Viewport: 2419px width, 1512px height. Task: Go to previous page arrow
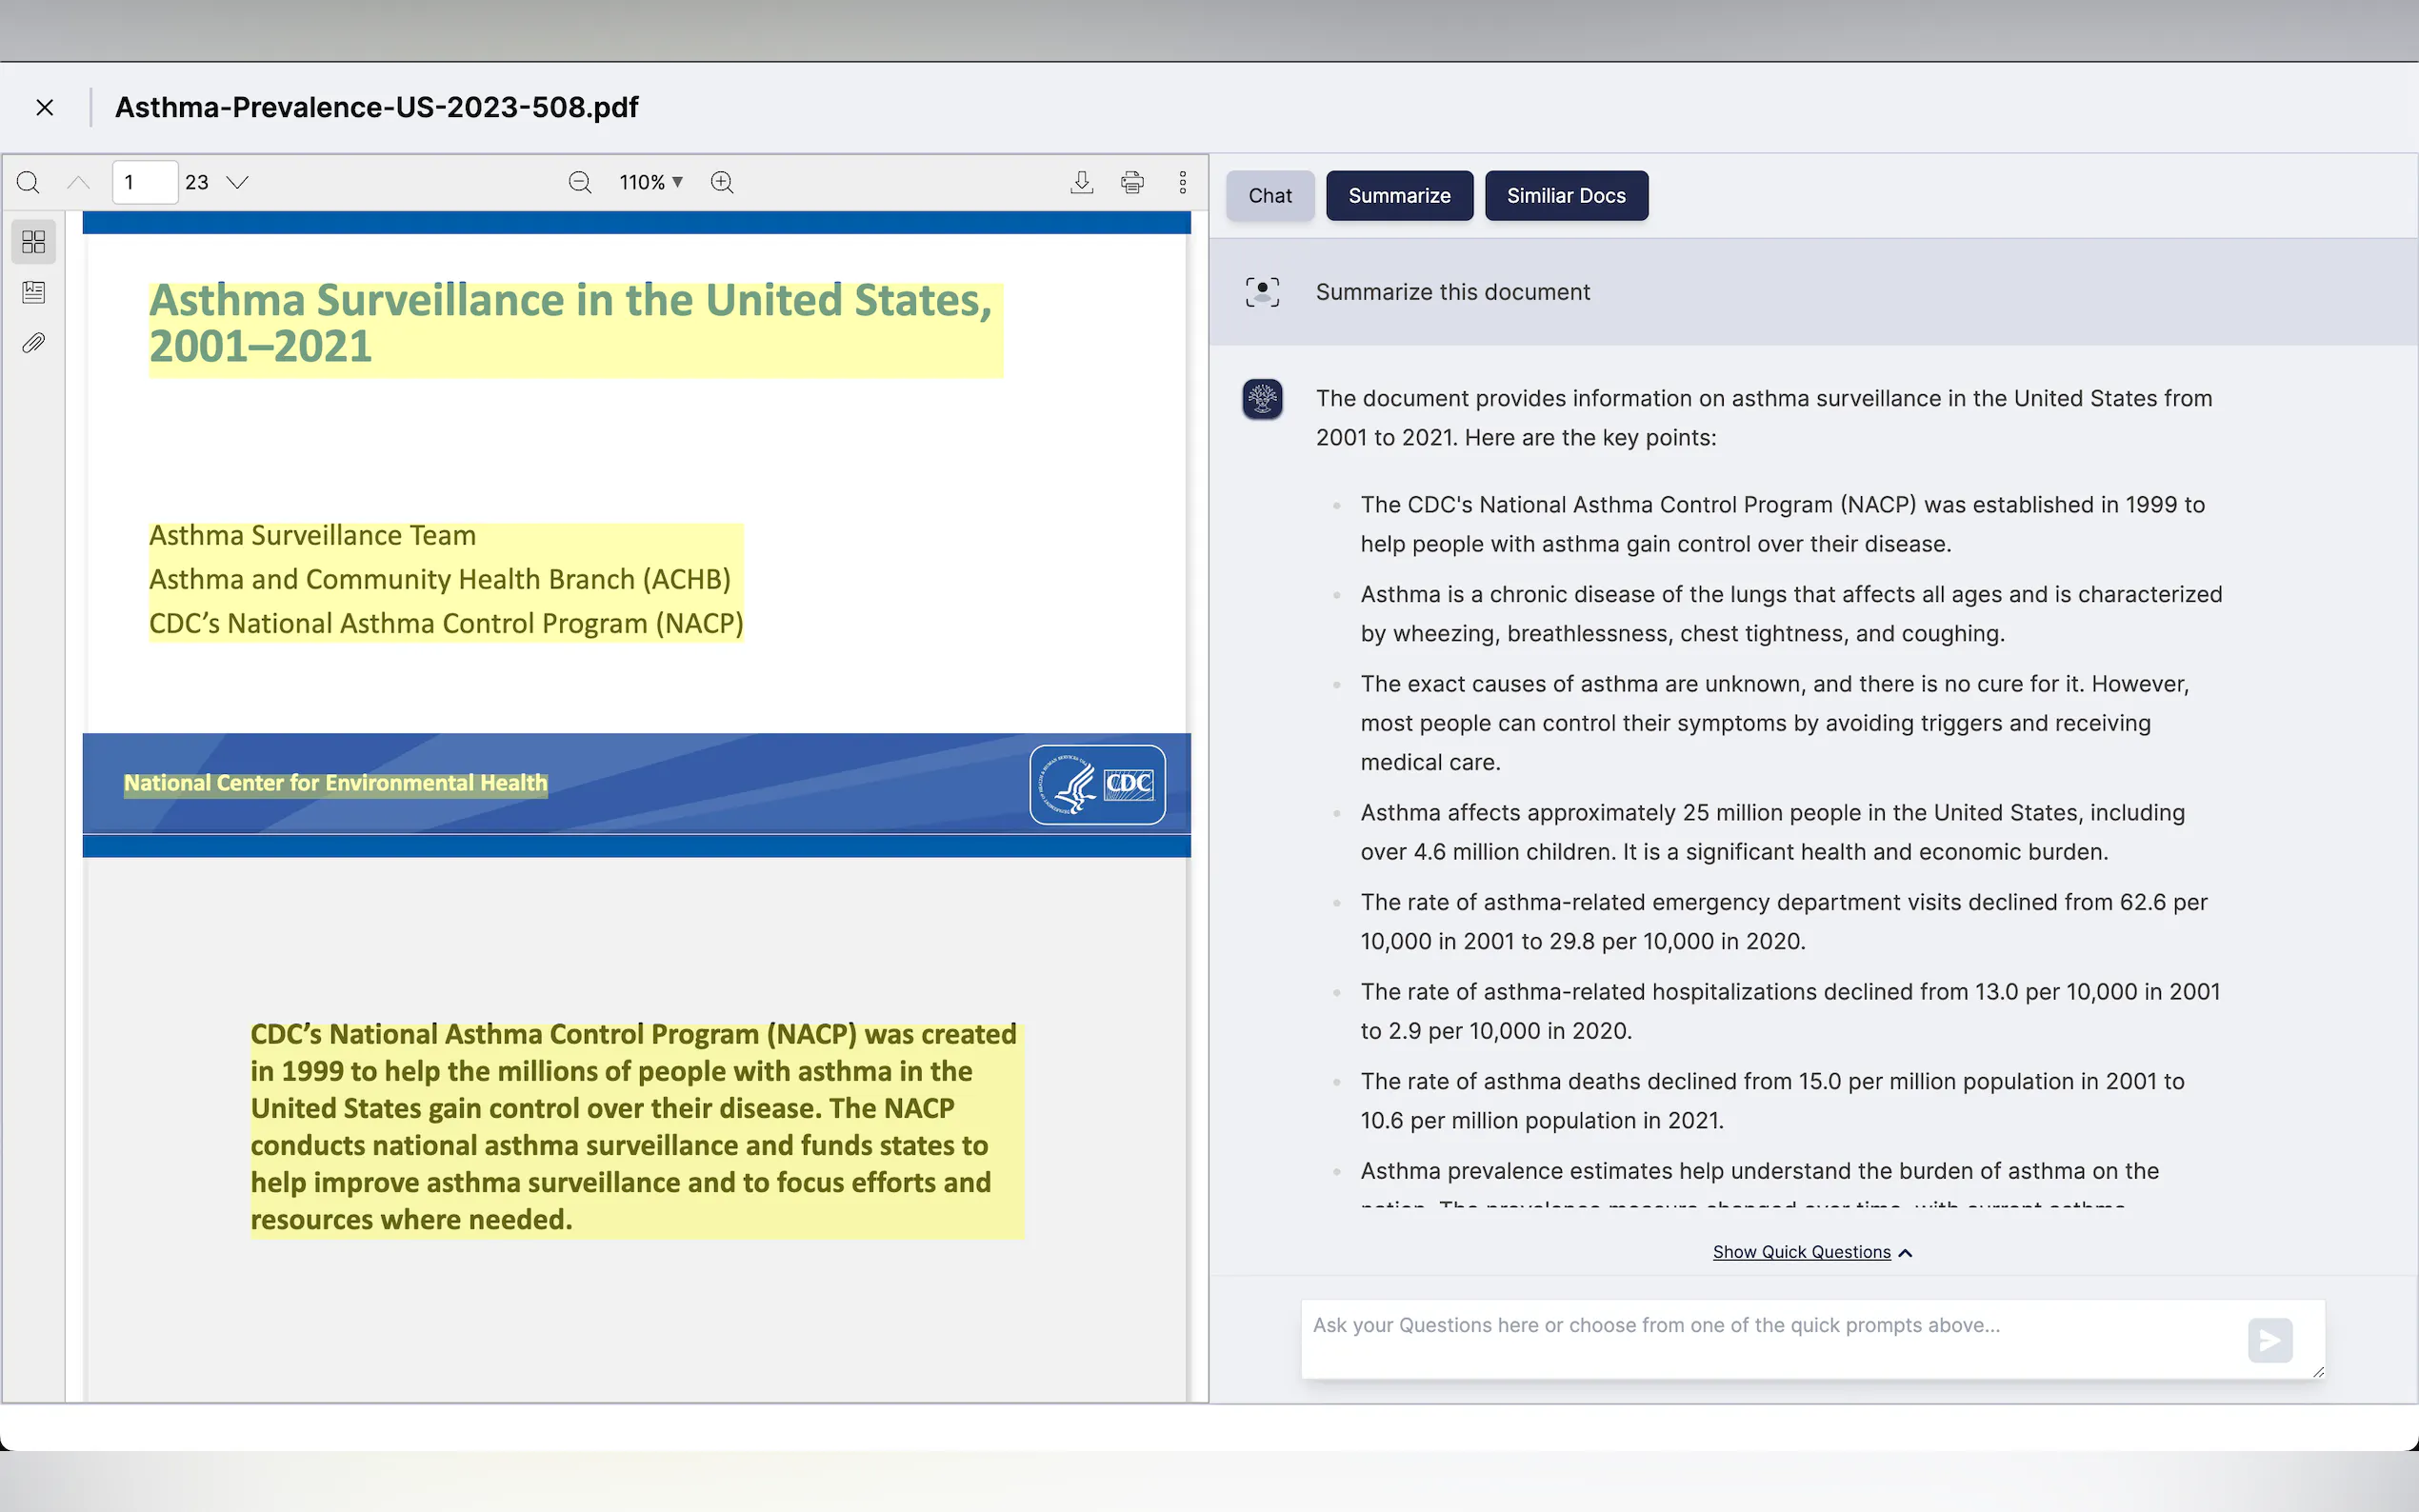point(78,182)
